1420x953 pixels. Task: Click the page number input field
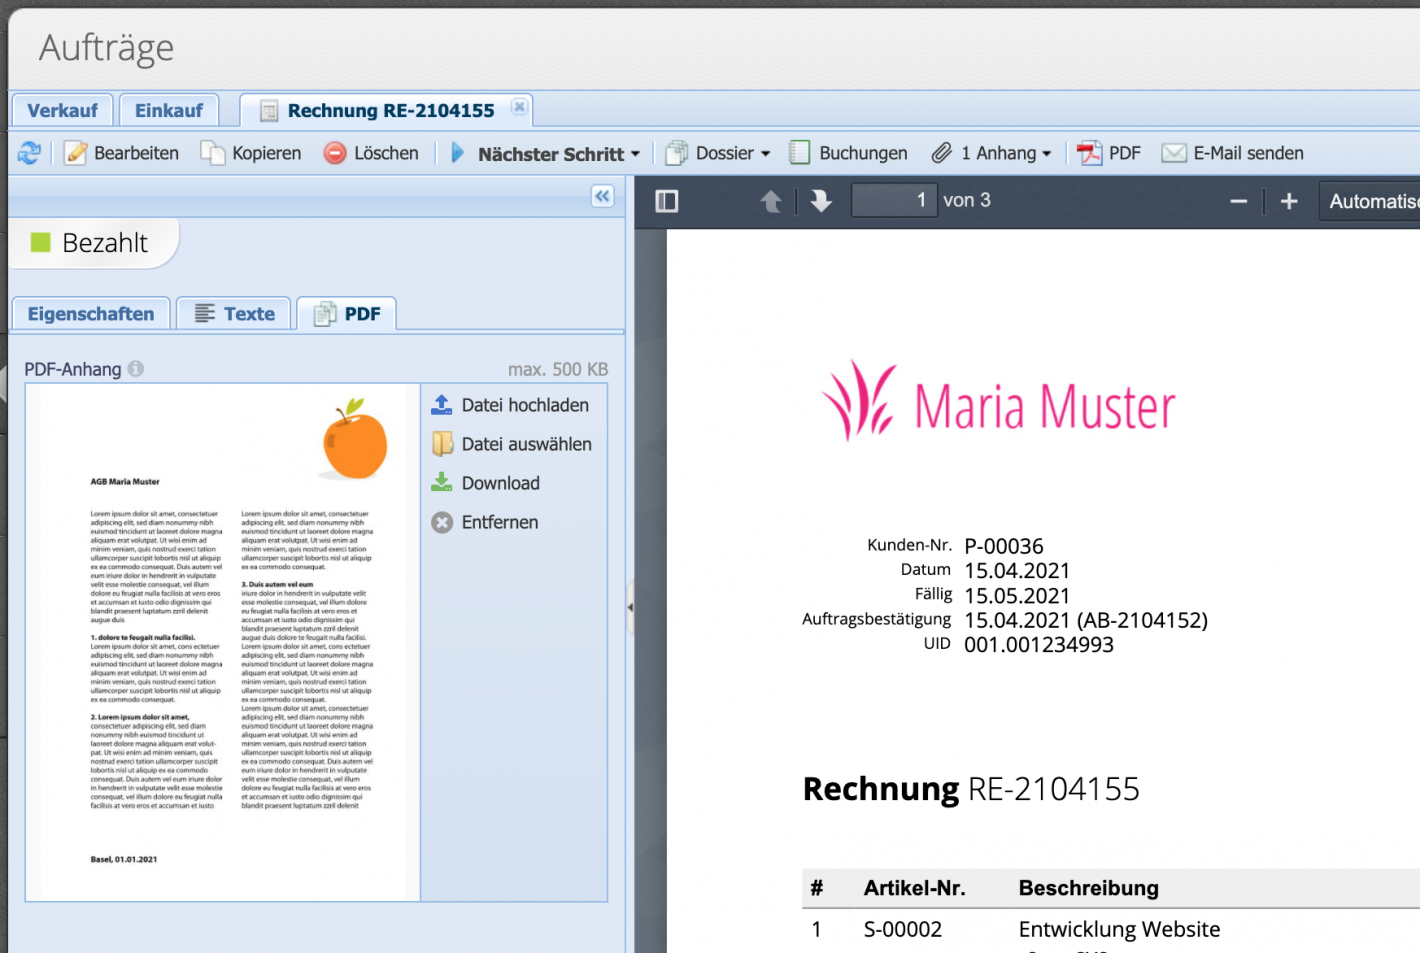coord(893,200)
